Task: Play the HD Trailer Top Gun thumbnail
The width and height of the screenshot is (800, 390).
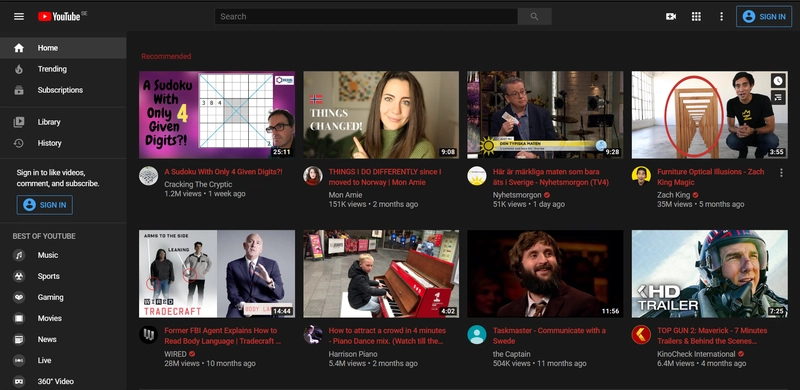Action: tap(710, 274)
